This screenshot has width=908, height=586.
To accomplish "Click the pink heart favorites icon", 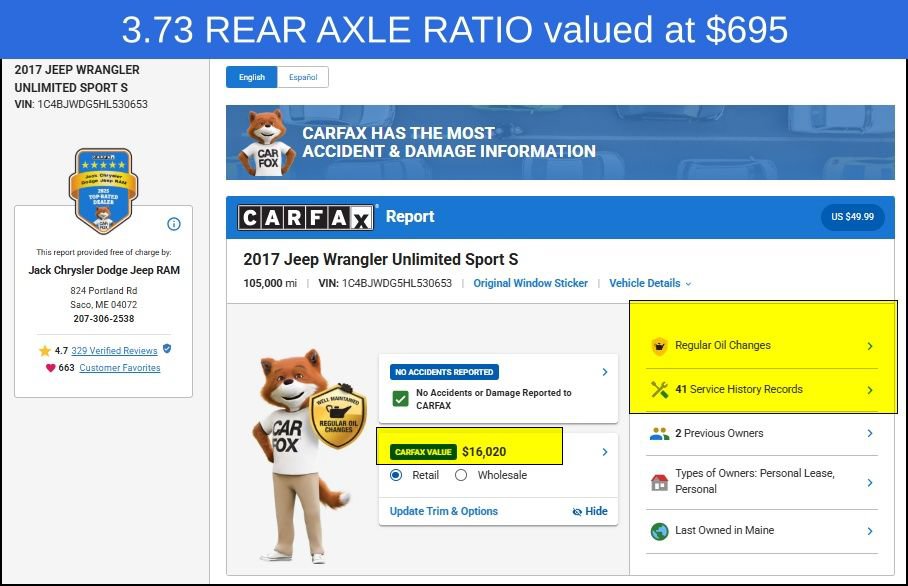I will 50,368.
